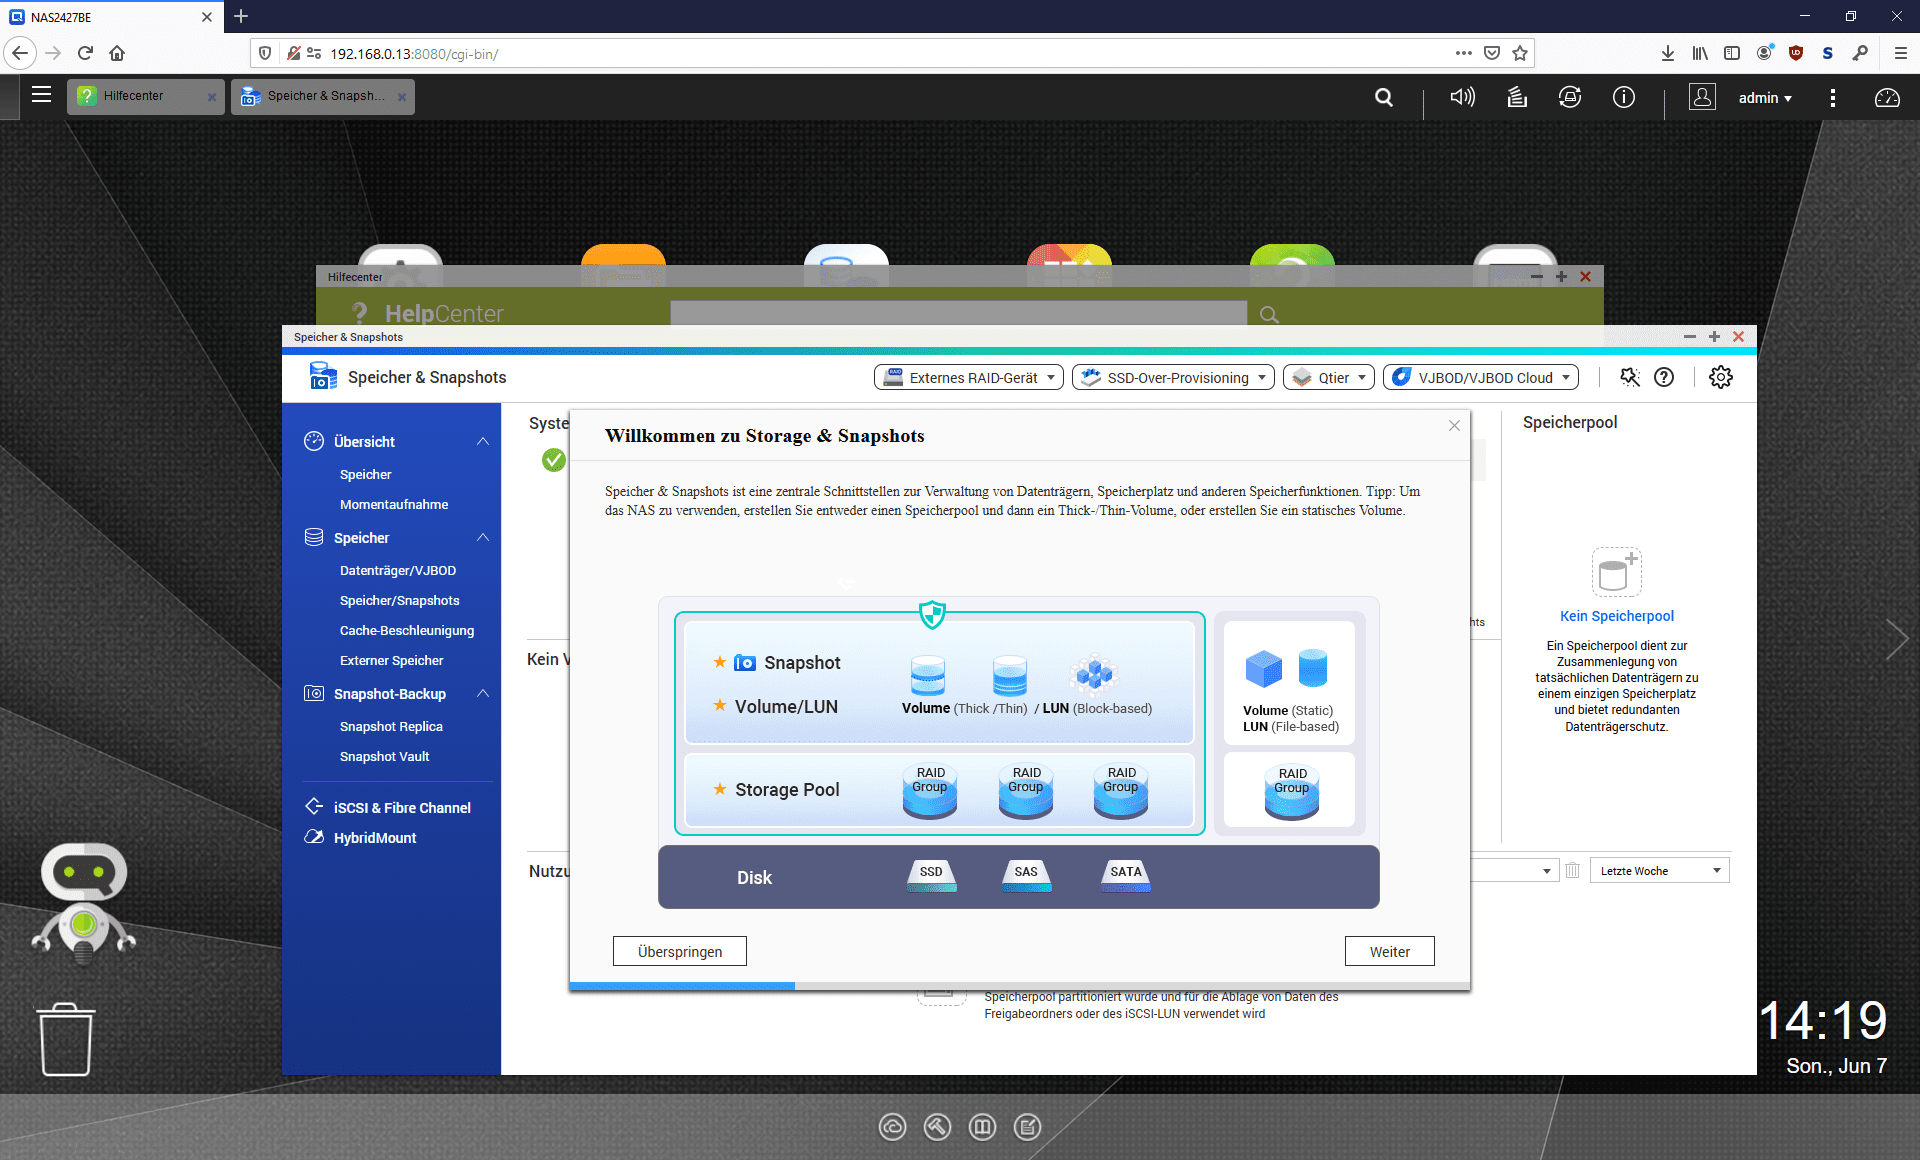Open Storage & Snapshots settings gear
Screen dimensions: 1920x1160
click(1721, 377)
